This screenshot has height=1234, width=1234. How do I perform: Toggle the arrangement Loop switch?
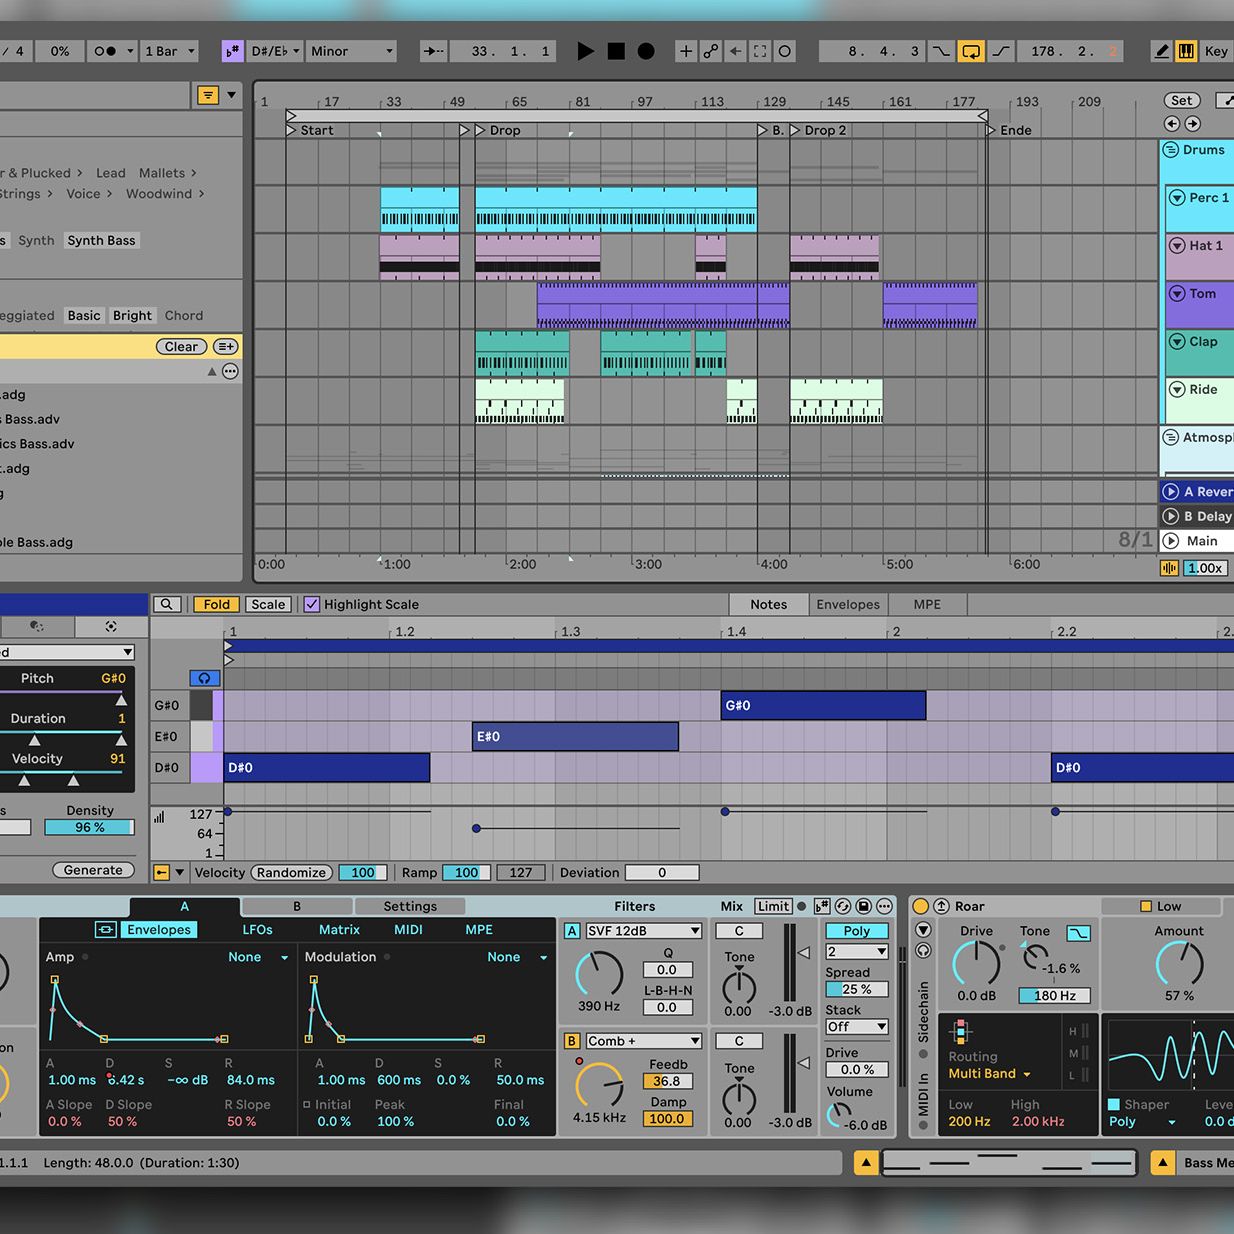pyautogui.click(x=970, y=51)
